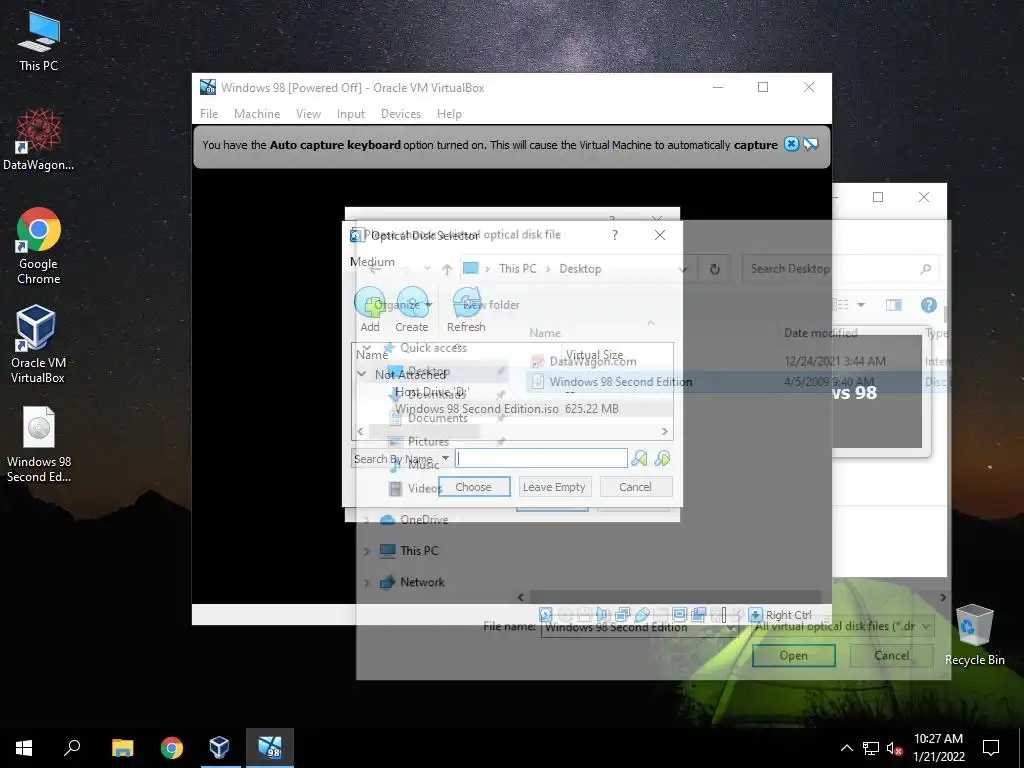Select the Windows 98 Second Edition ISO desktop file
The height and width of the screenshot is (768, 1024).
[x=39, y=444]
